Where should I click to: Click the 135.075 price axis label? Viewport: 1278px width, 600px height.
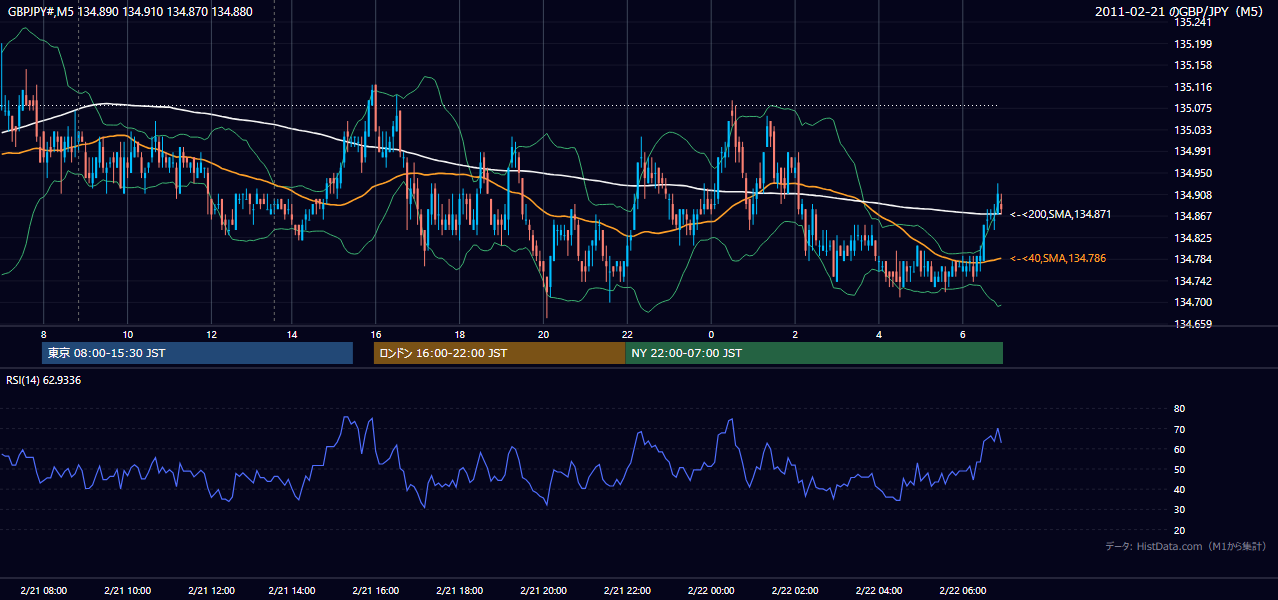1193,108
